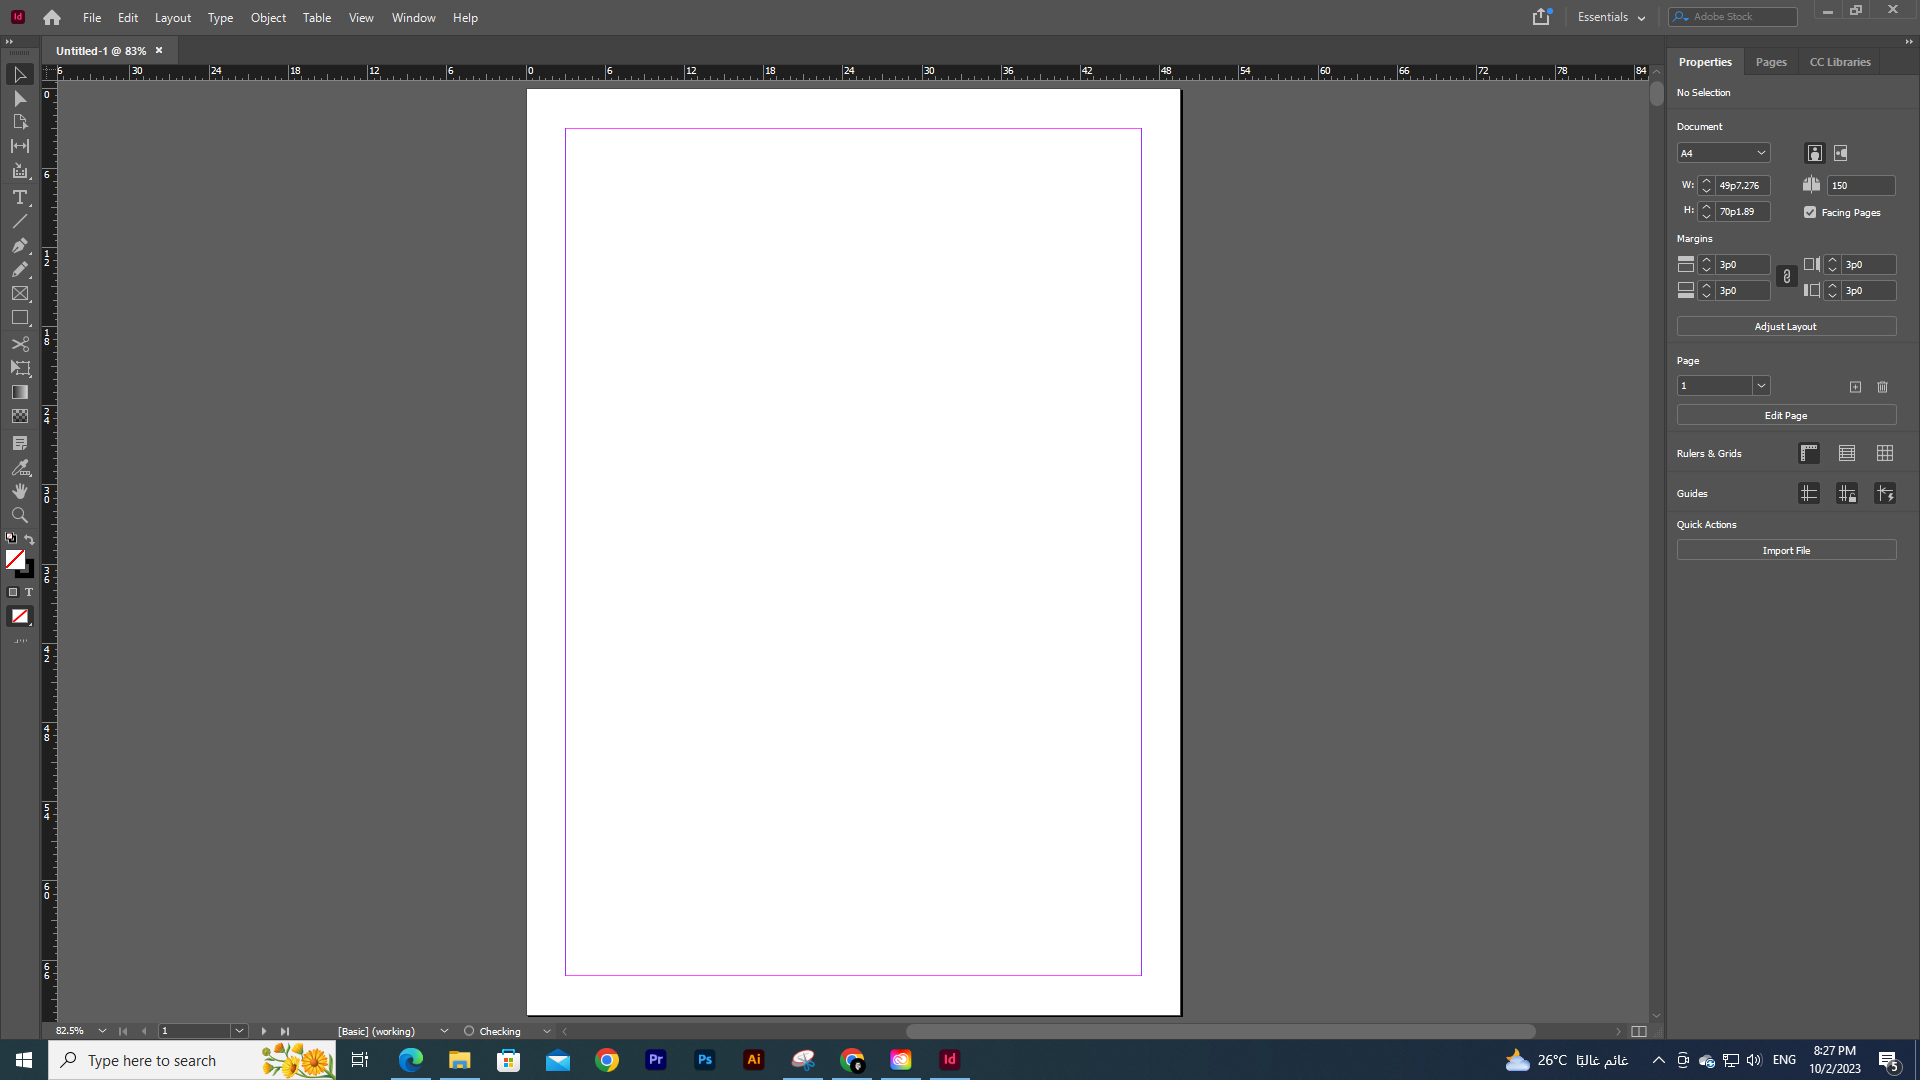
Task: Click the Adjust Layout button
Action: click(1786, 326)
